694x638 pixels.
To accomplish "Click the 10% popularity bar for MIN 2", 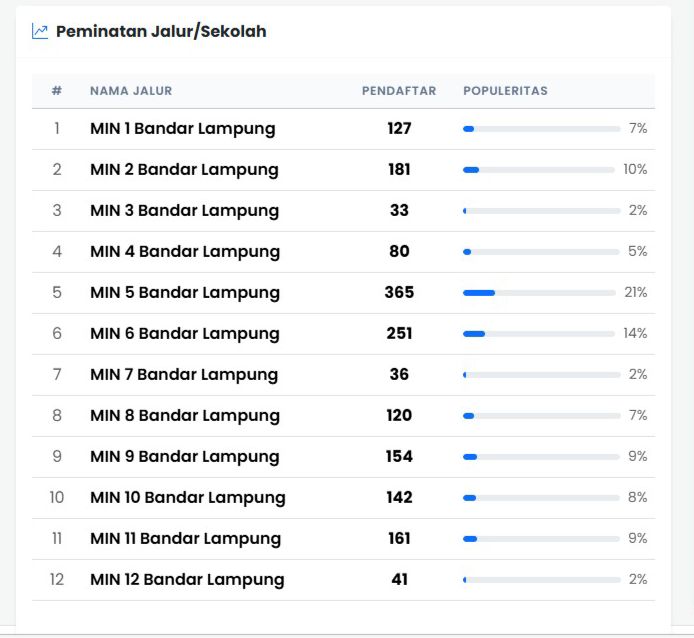I will [539, 170].
